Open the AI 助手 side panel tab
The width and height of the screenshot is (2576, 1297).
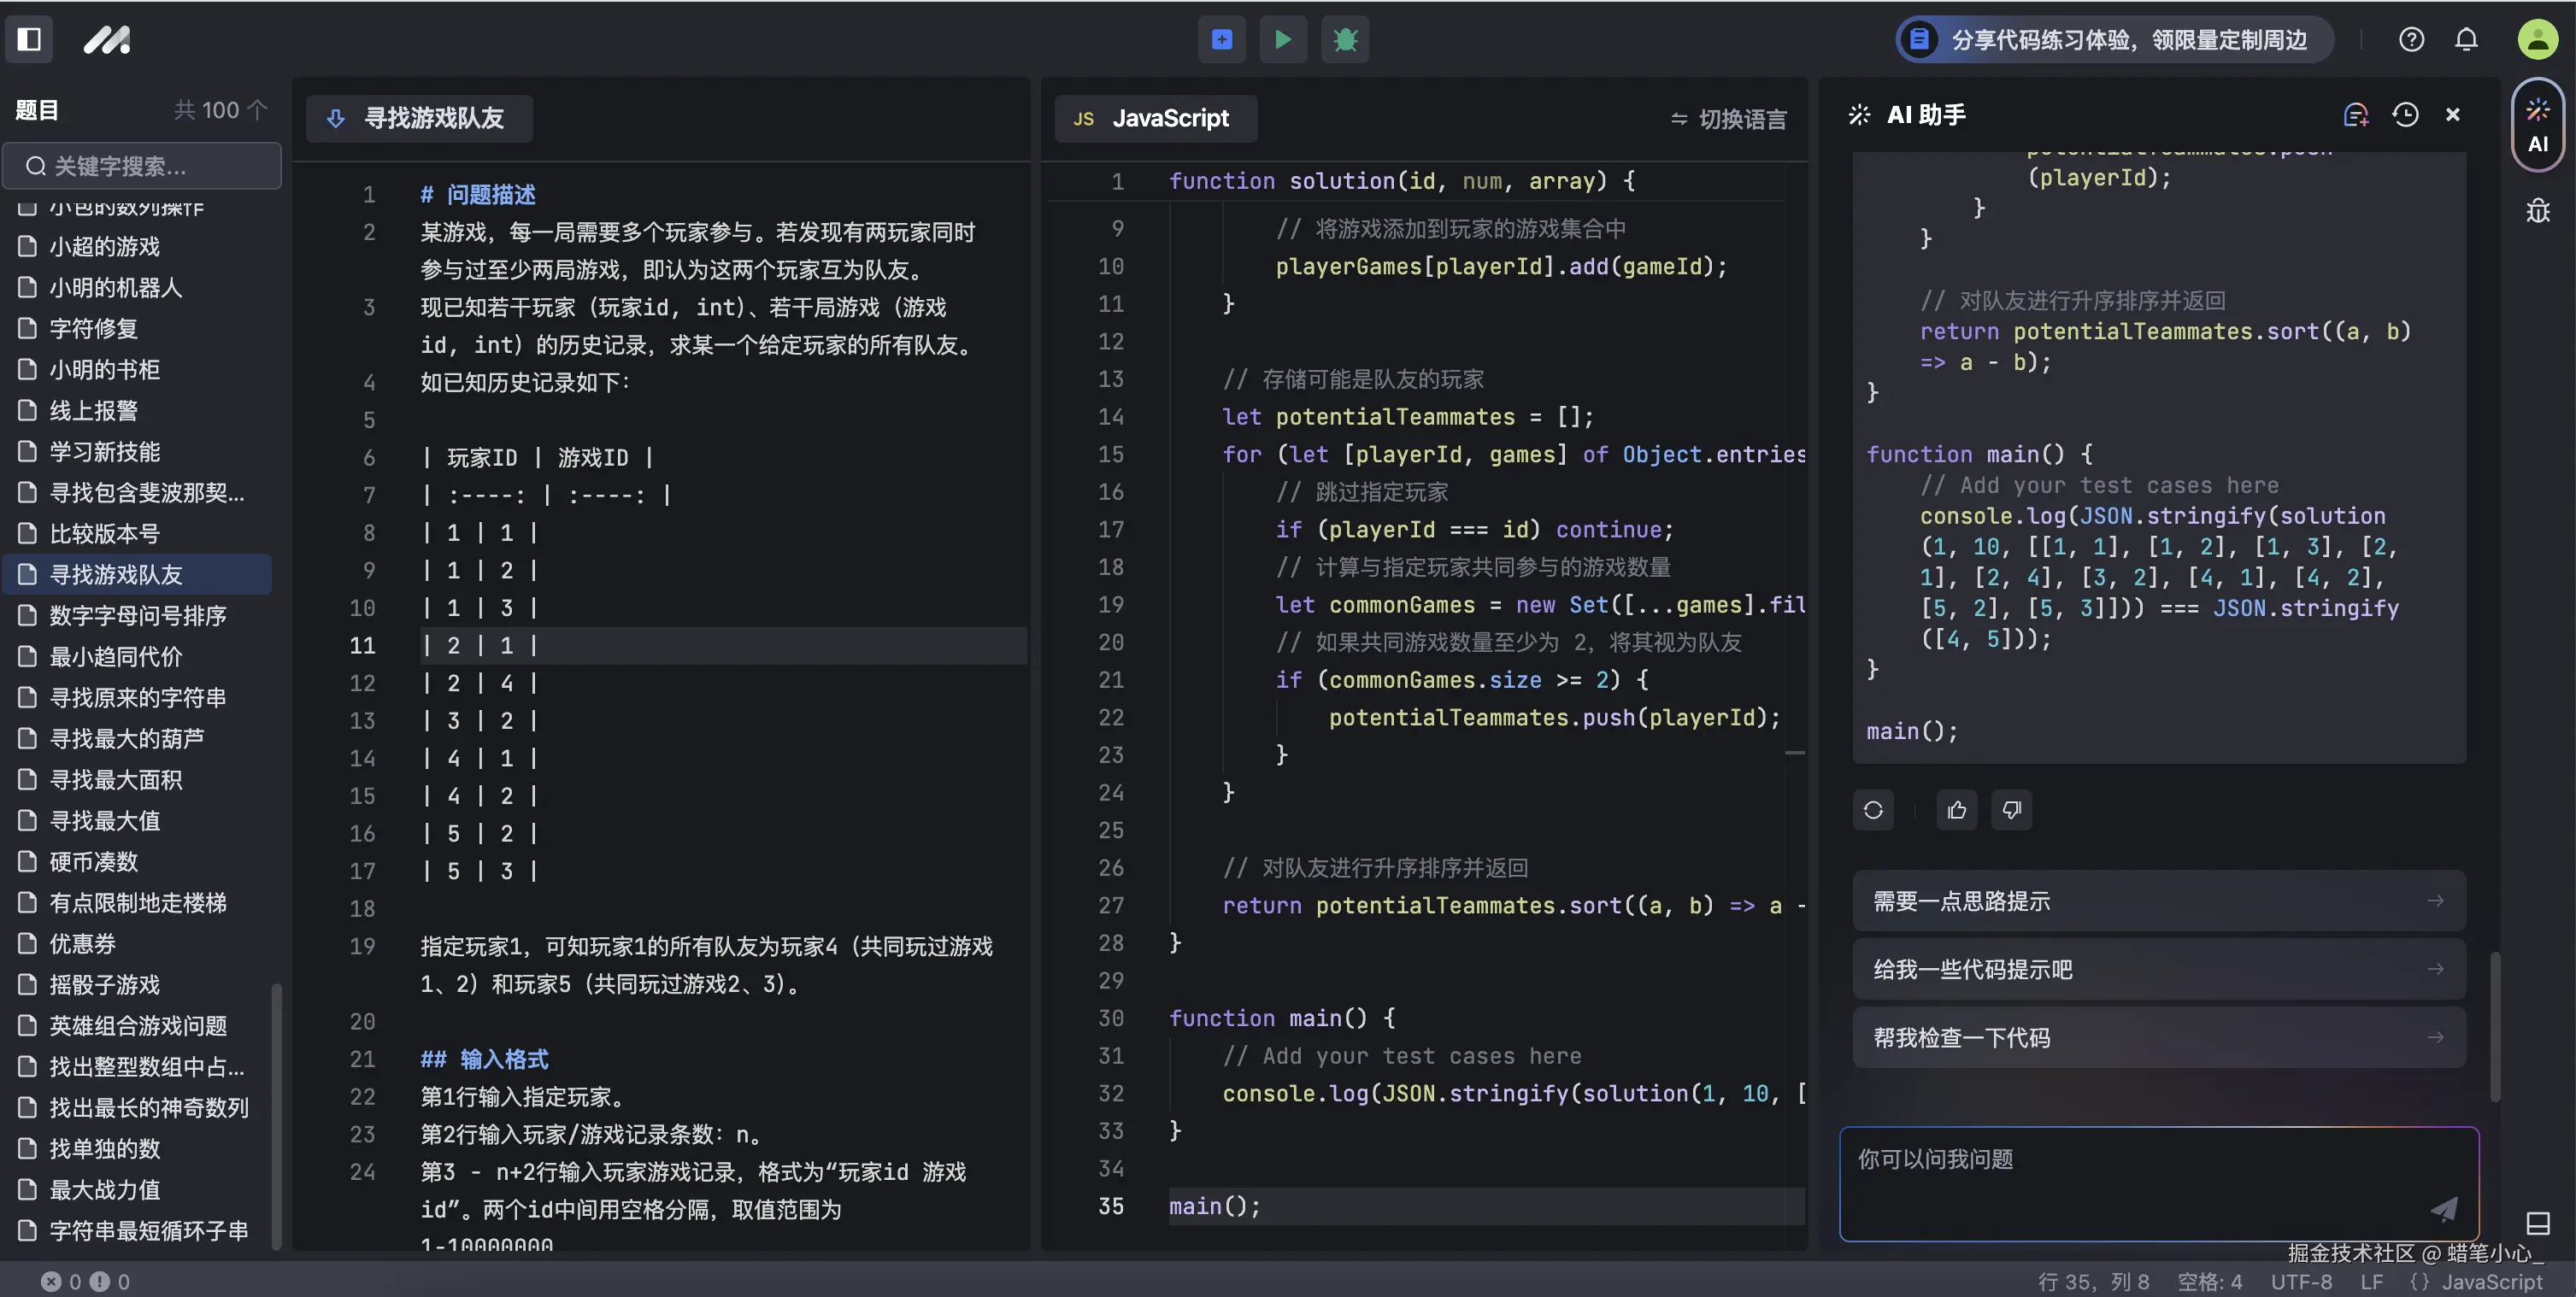click(x=2538, y=124)
